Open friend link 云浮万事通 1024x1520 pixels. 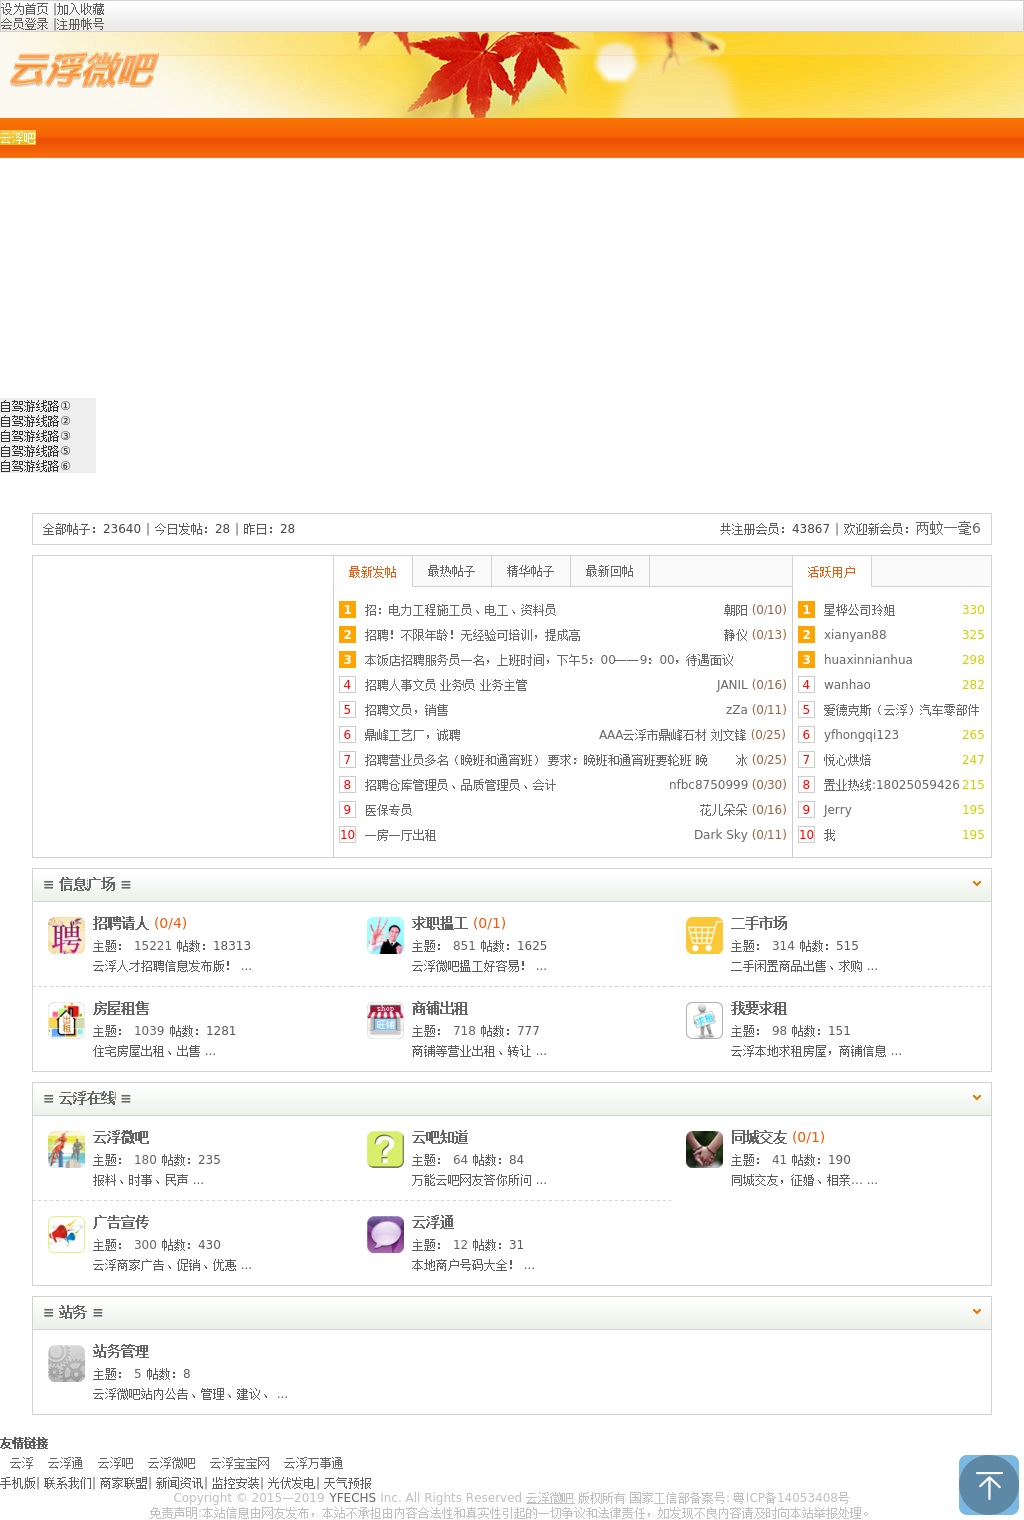313,1463
